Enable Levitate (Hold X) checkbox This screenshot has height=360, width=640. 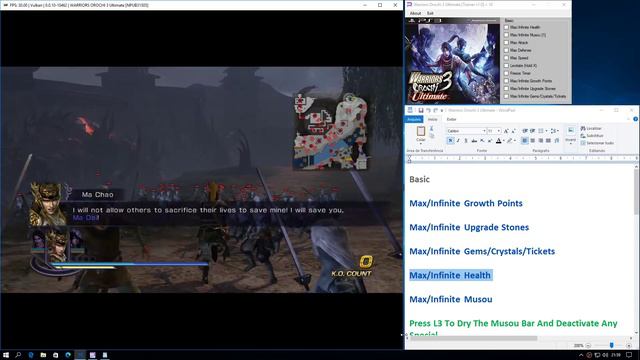[507, 65]
